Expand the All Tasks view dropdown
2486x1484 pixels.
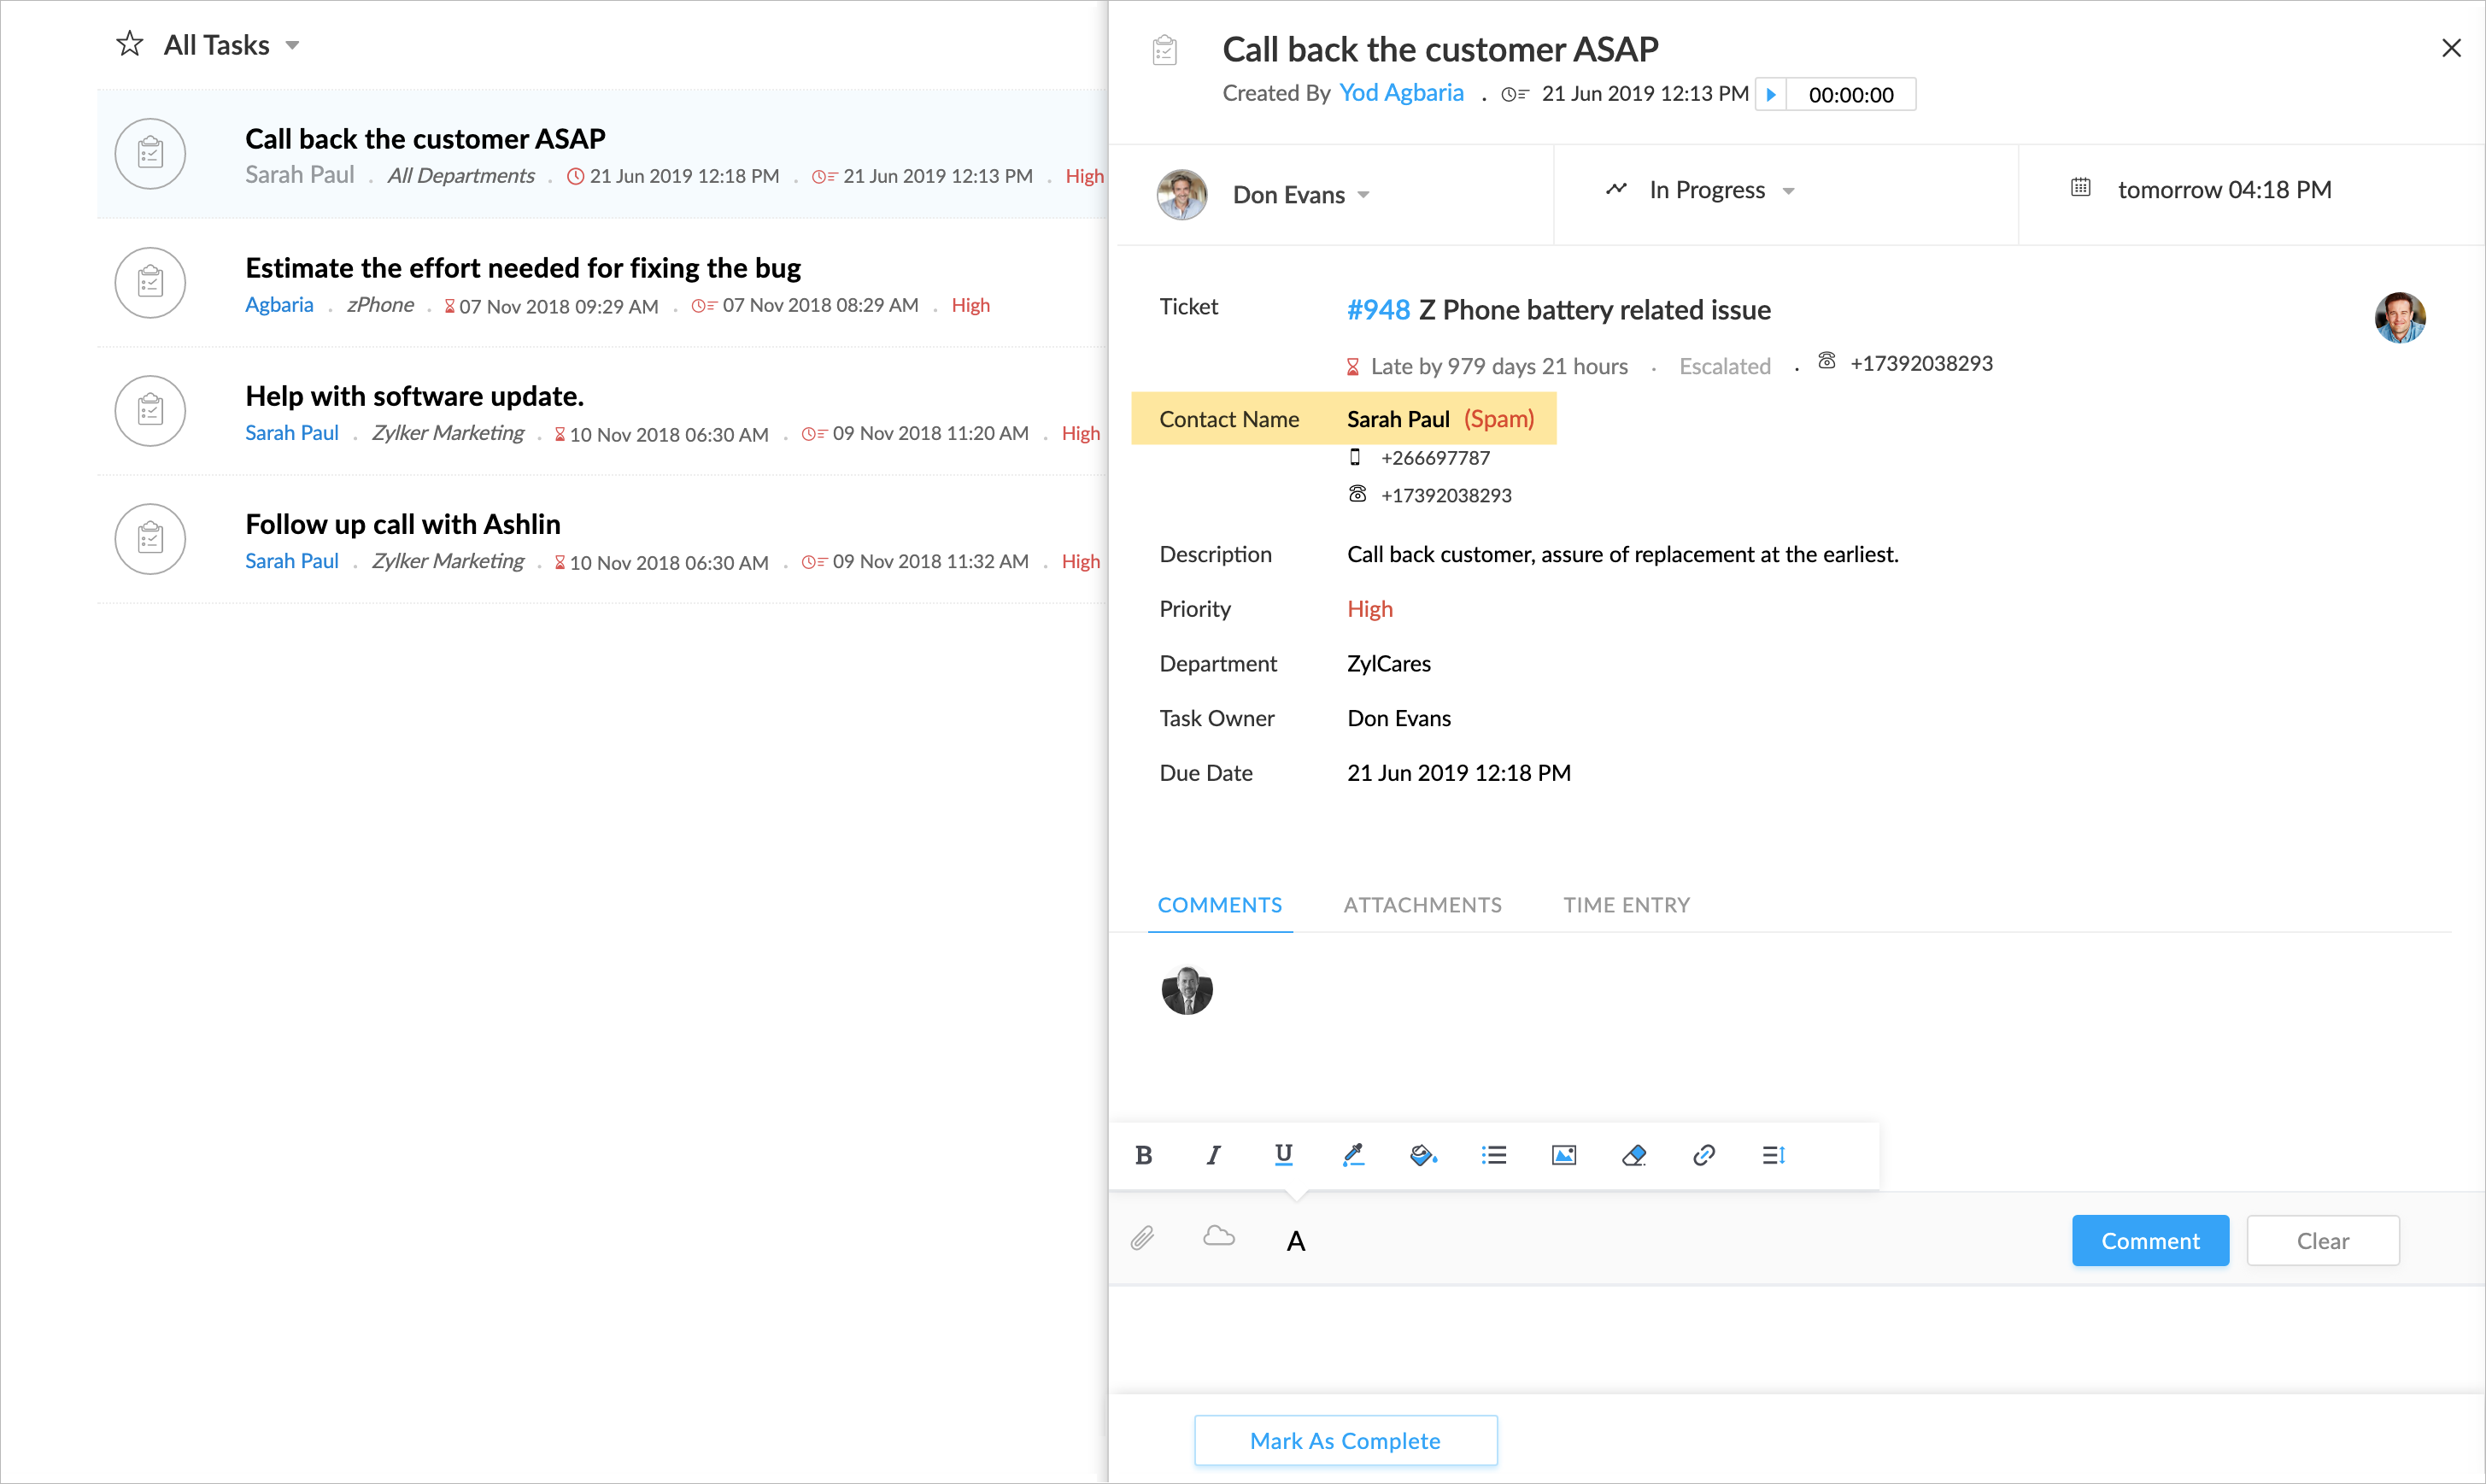292,46
